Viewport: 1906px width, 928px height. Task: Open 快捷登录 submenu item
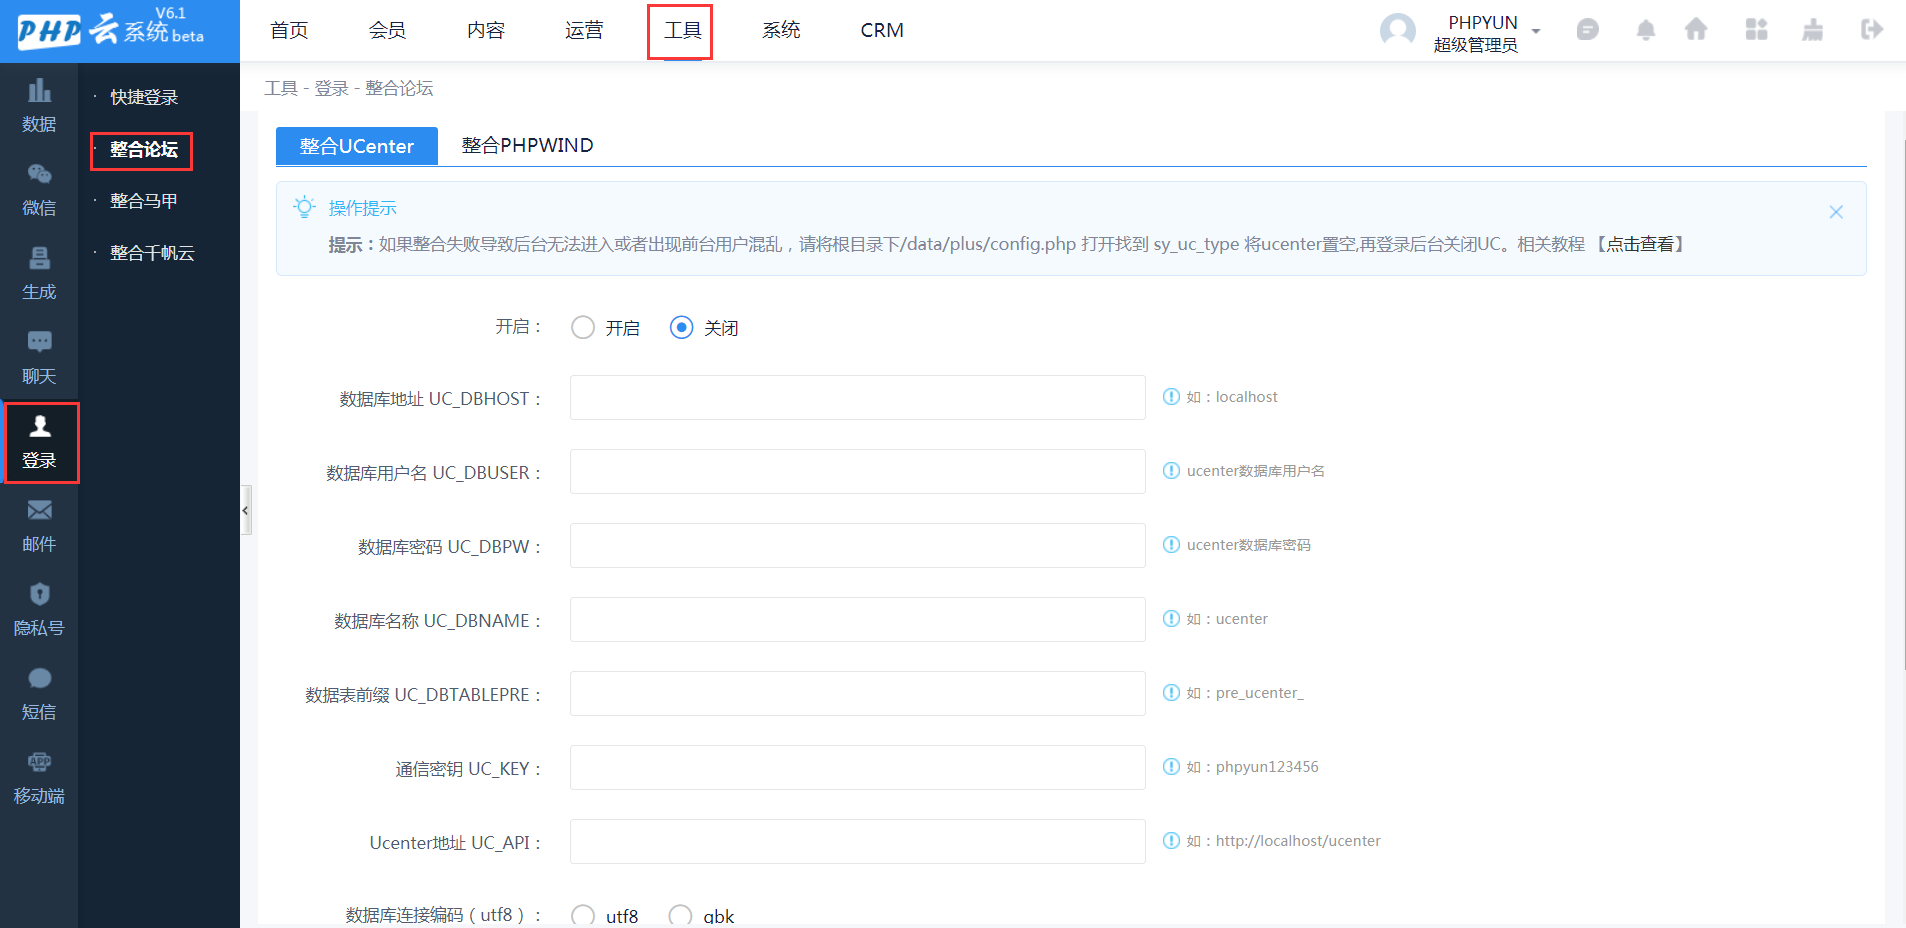[x=144, y=97]
